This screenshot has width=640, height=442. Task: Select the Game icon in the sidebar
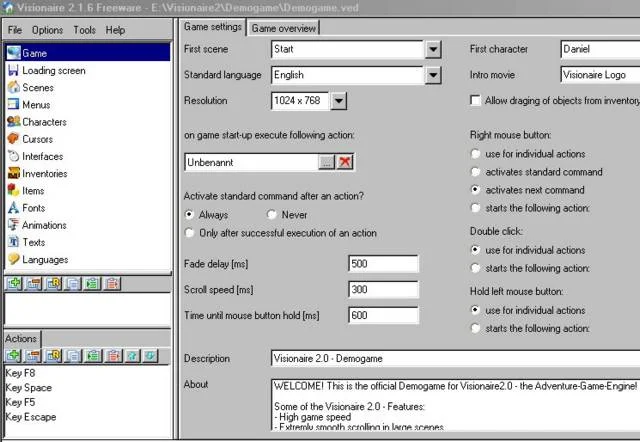(x=13, y=53)
